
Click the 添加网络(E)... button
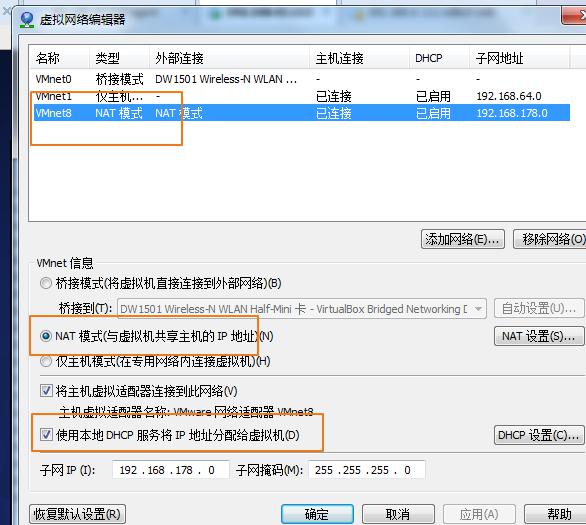coord(463,239)
